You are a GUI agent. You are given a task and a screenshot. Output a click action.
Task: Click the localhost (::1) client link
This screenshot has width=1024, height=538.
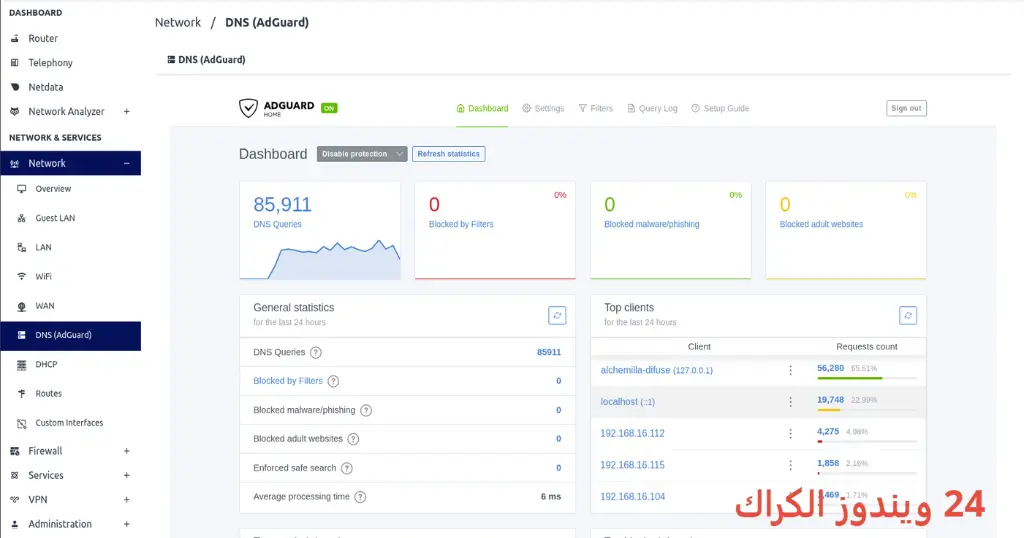point(627,402)
